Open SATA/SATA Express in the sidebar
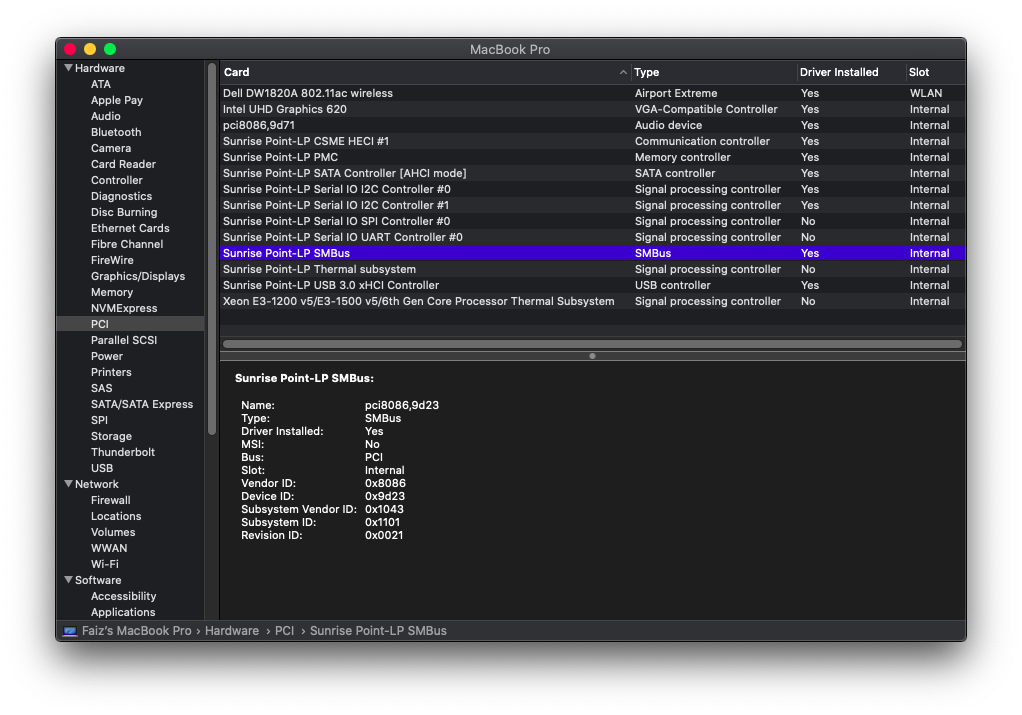Image resolution: width=1022 pixels, height=715 pixels. (x=141, y=404)
